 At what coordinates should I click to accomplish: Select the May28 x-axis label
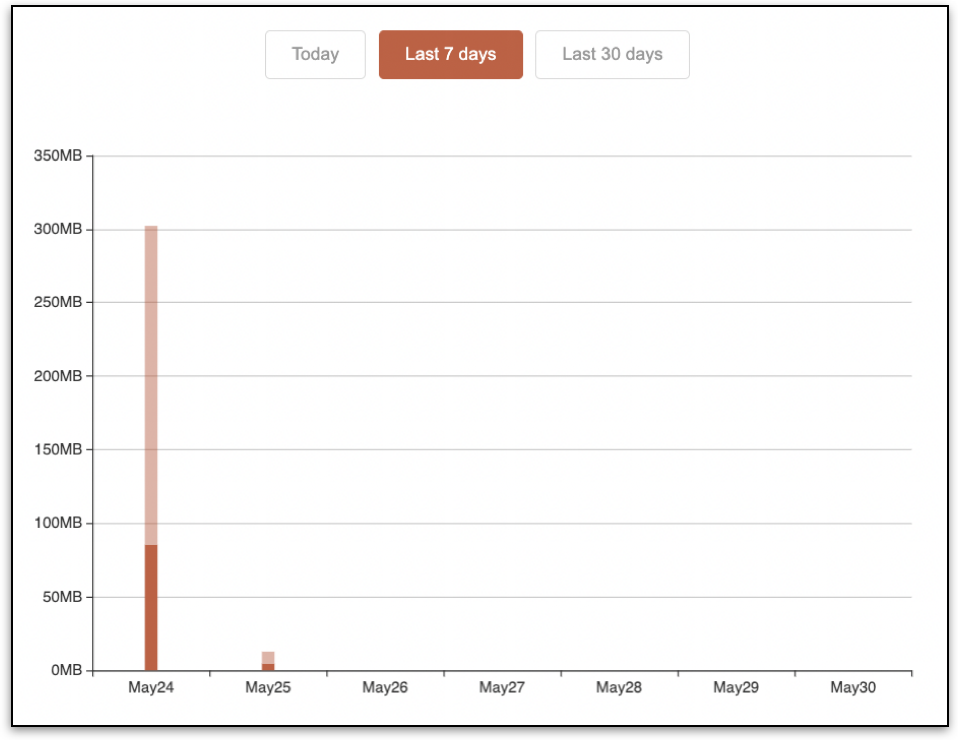tap(619, 687)
